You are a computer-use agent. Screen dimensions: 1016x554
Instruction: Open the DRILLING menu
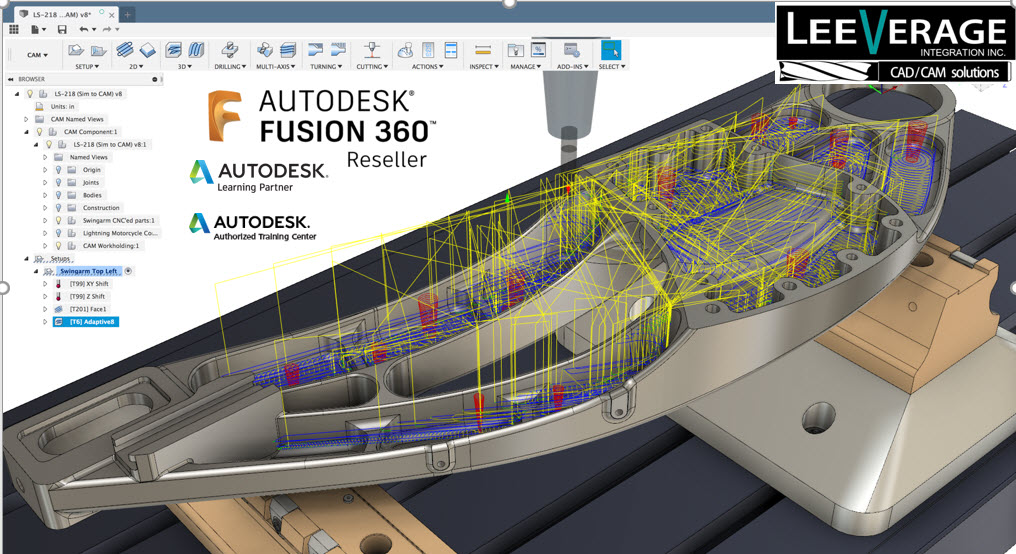[x=230, y=66]
